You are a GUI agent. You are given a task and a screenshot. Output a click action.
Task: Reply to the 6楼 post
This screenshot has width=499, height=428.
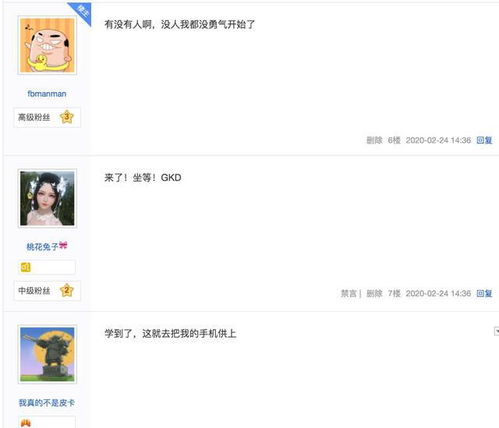pos(484,140)
